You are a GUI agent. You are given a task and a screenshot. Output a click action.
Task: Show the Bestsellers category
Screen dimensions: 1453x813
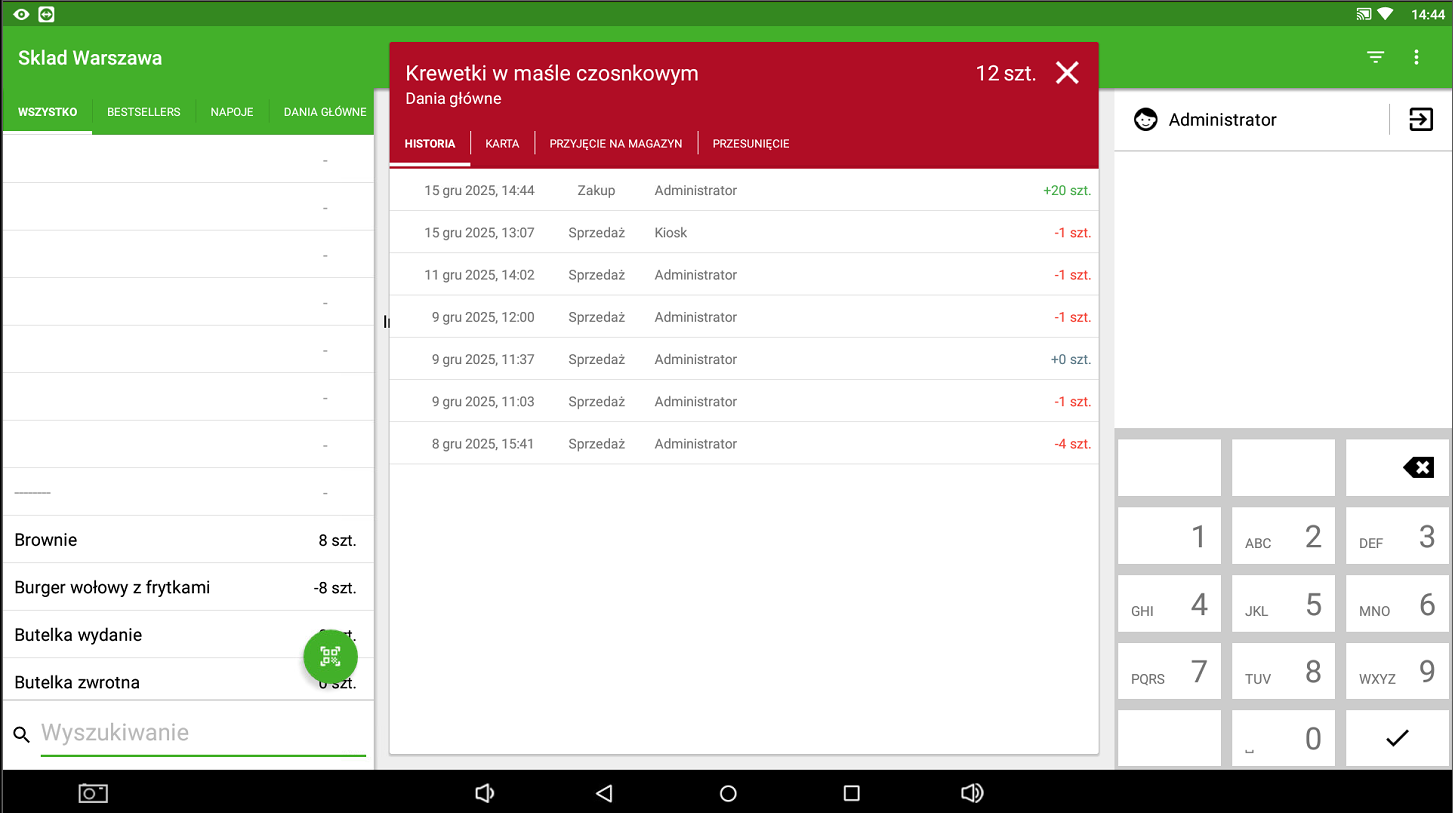tap(144, 112)
